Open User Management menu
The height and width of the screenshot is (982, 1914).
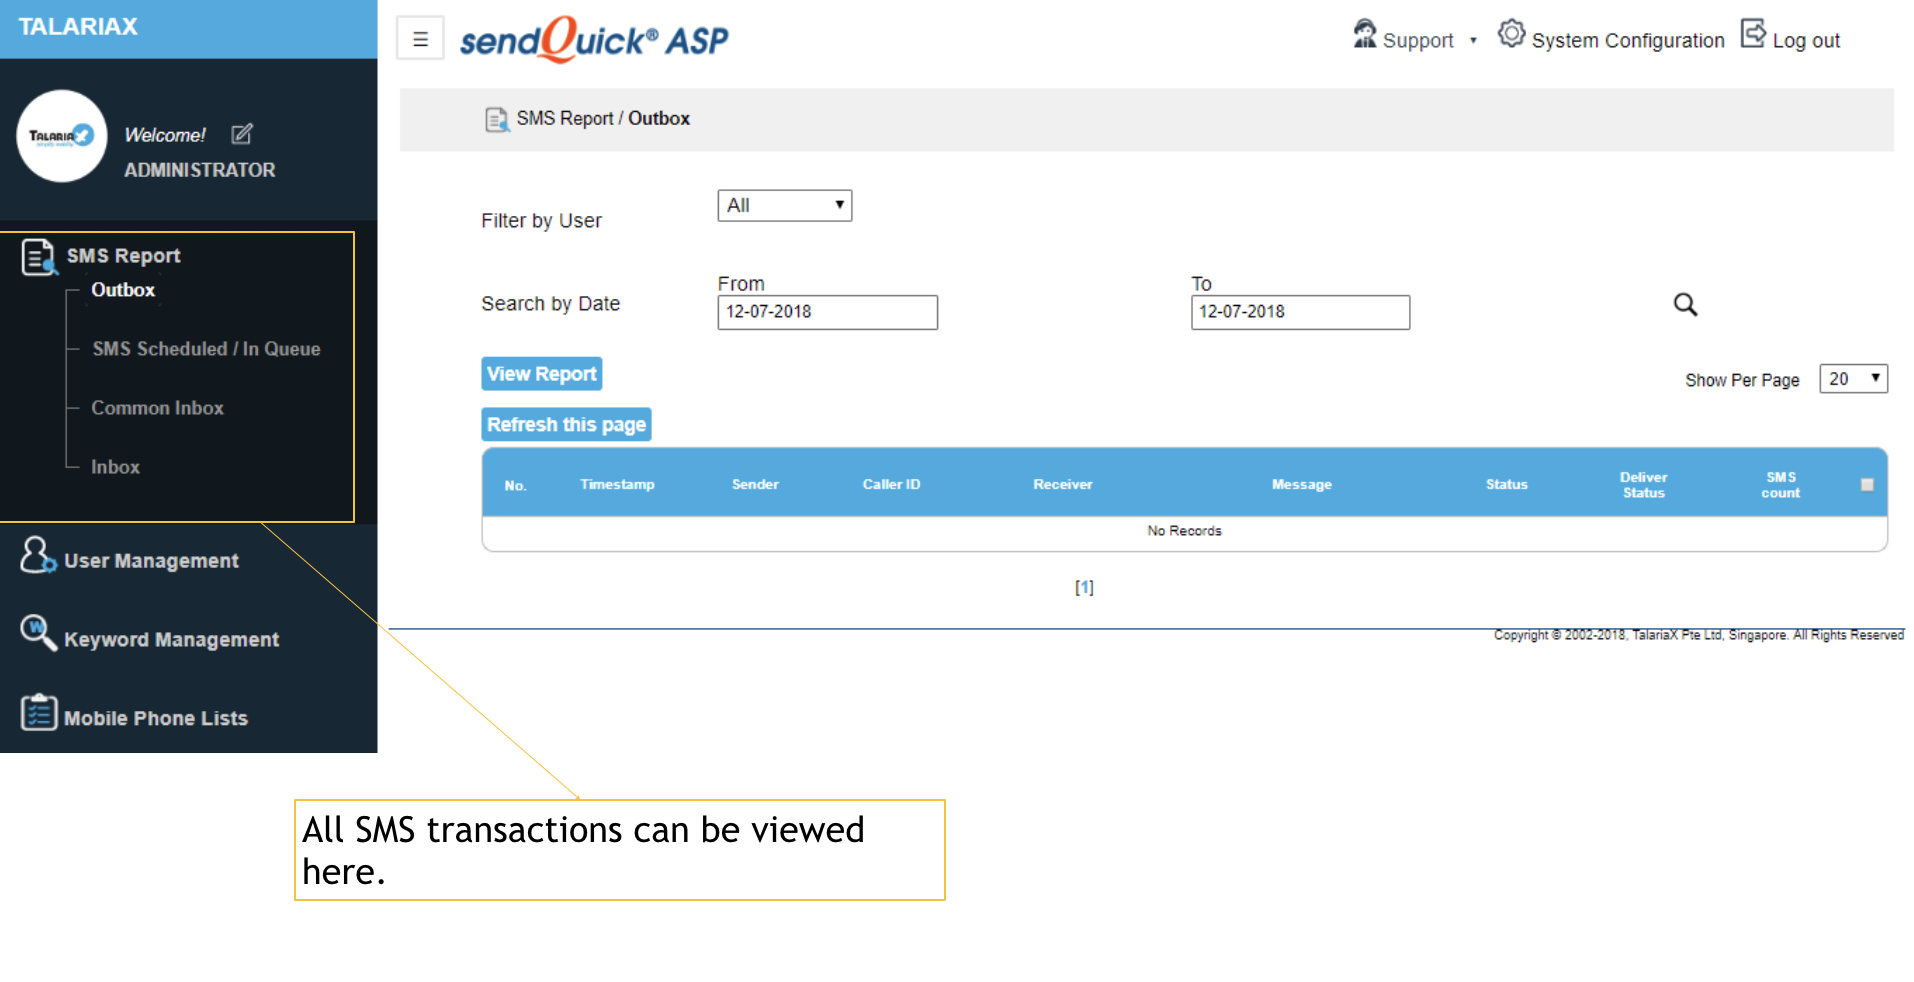(x=151, y=561)
